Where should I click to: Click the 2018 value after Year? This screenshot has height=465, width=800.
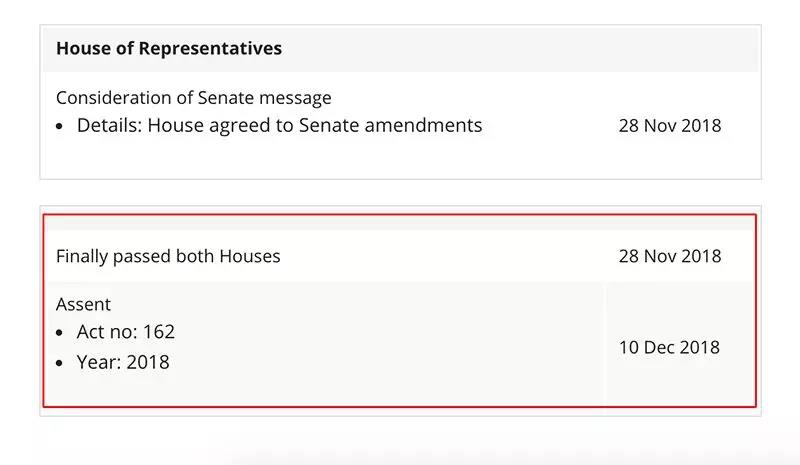coord(148,362)
